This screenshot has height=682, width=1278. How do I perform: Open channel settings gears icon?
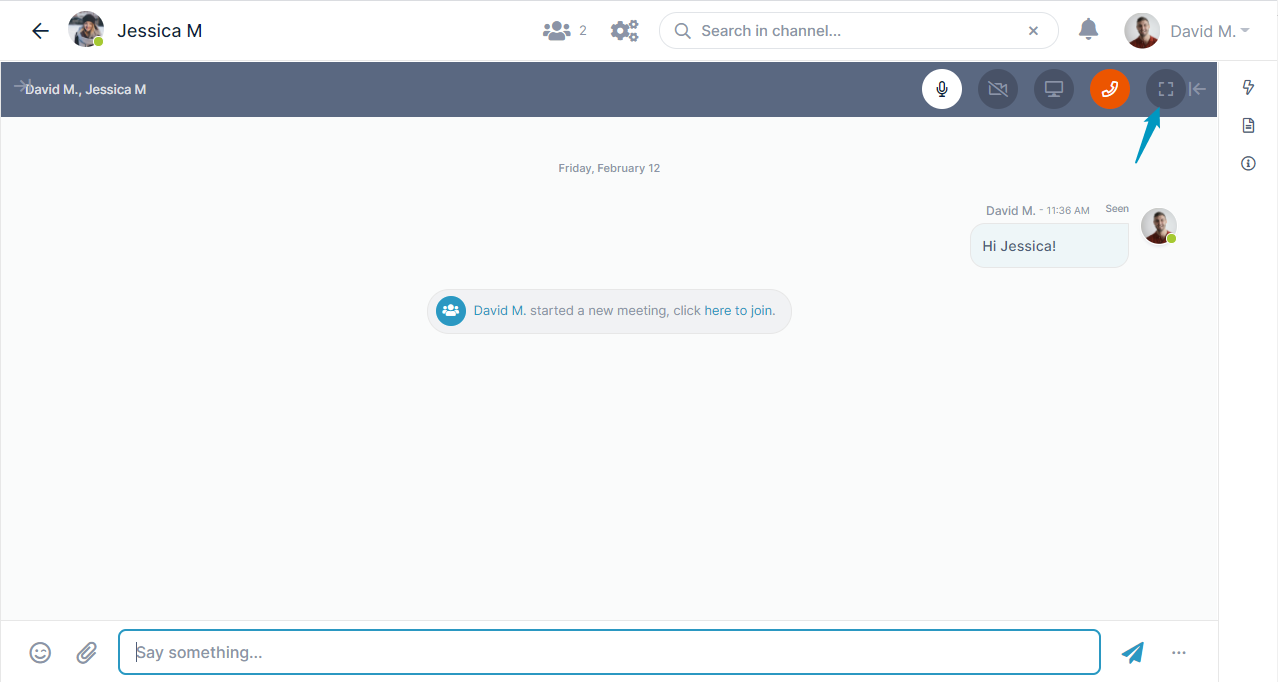(x=625, y=31)
